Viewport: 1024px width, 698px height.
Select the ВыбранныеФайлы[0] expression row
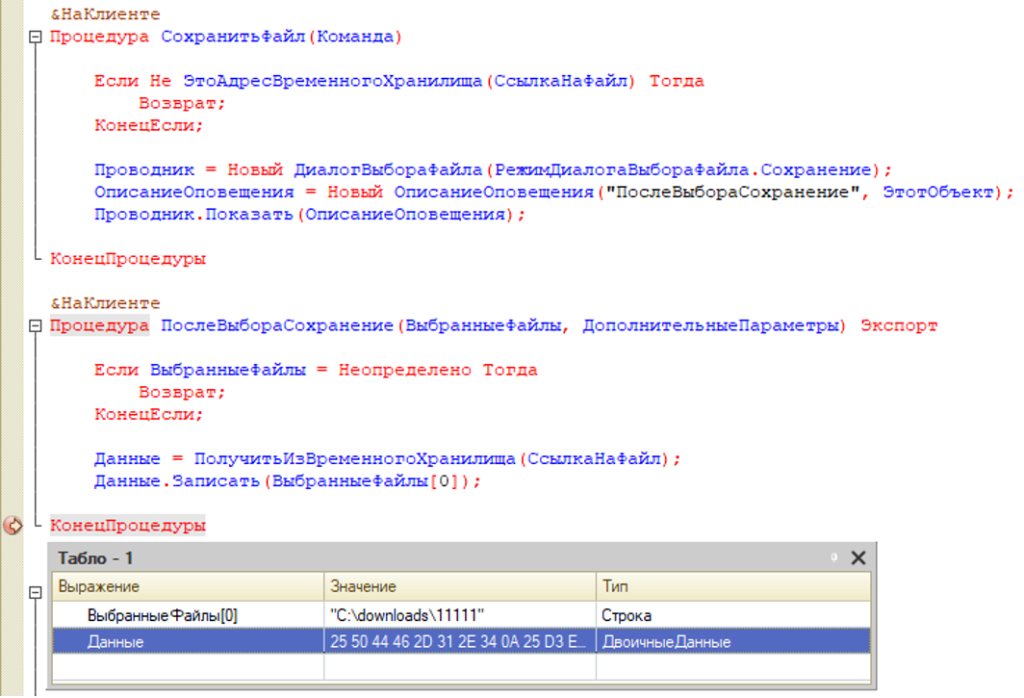tap(162, 615)
